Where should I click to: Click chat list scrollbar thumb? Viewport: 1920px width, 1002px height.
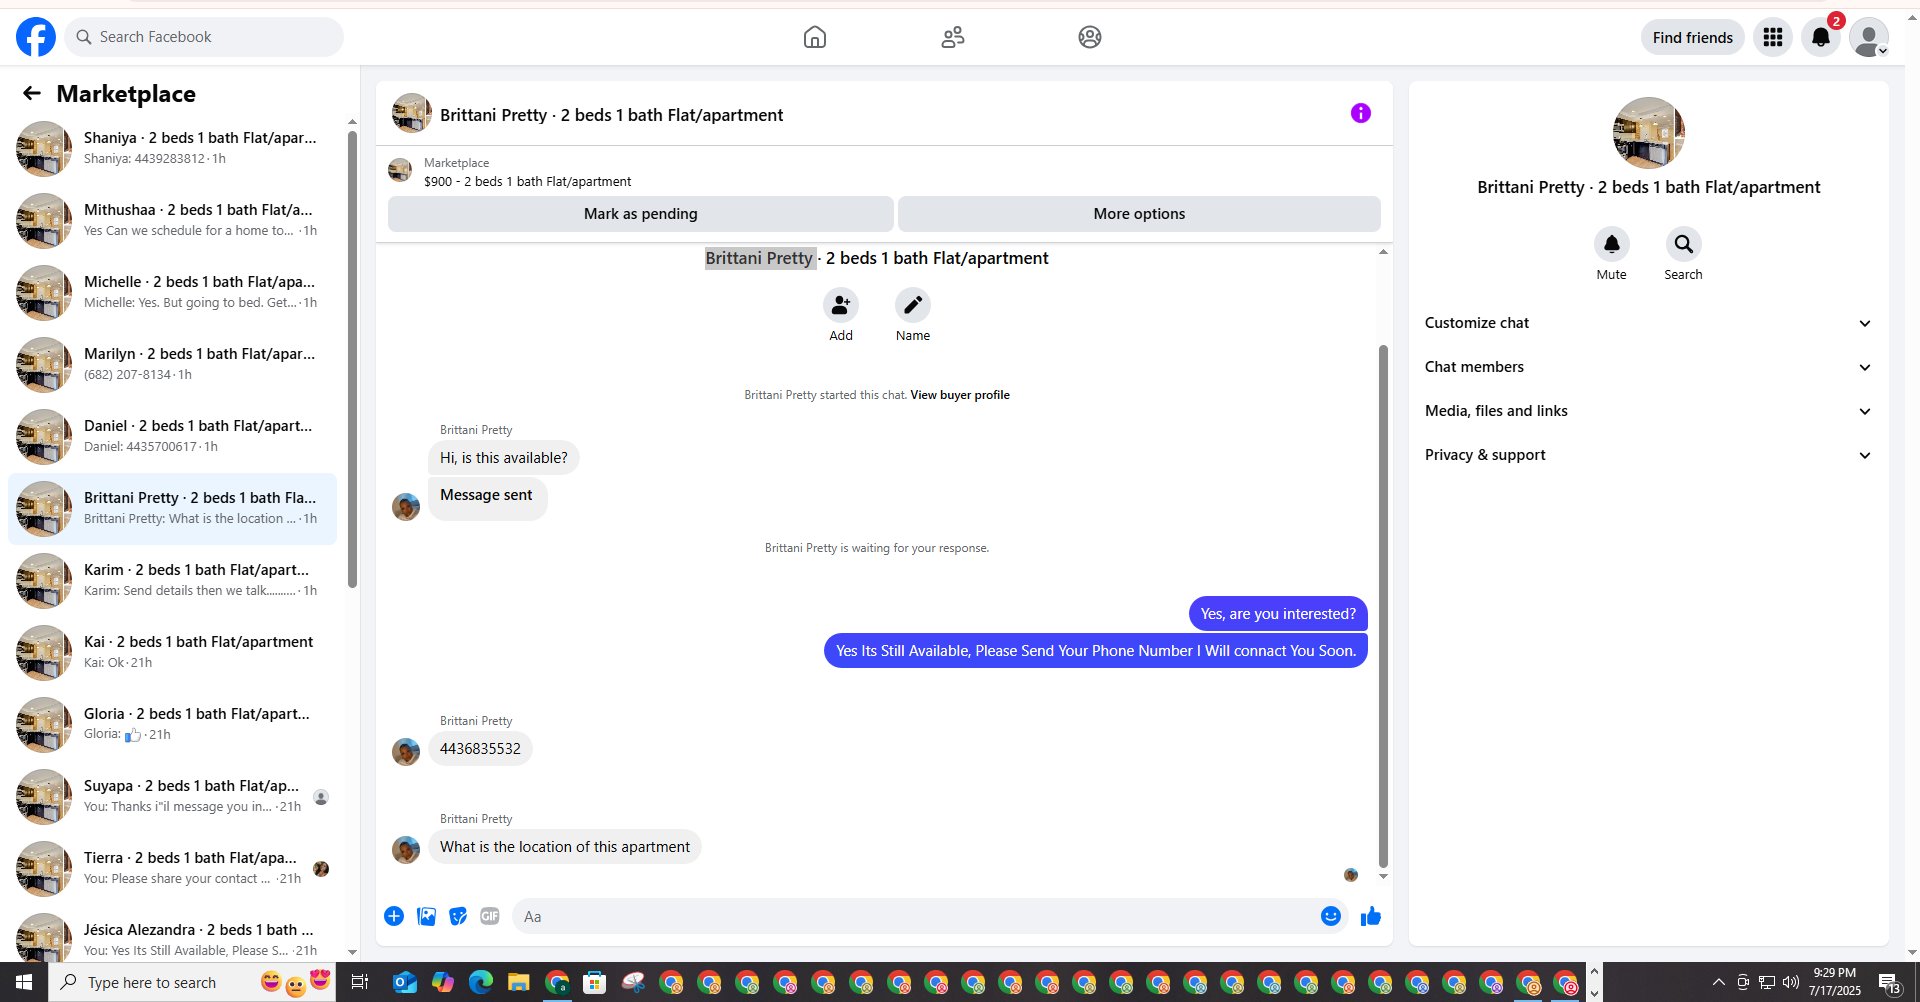click(352, 359)
